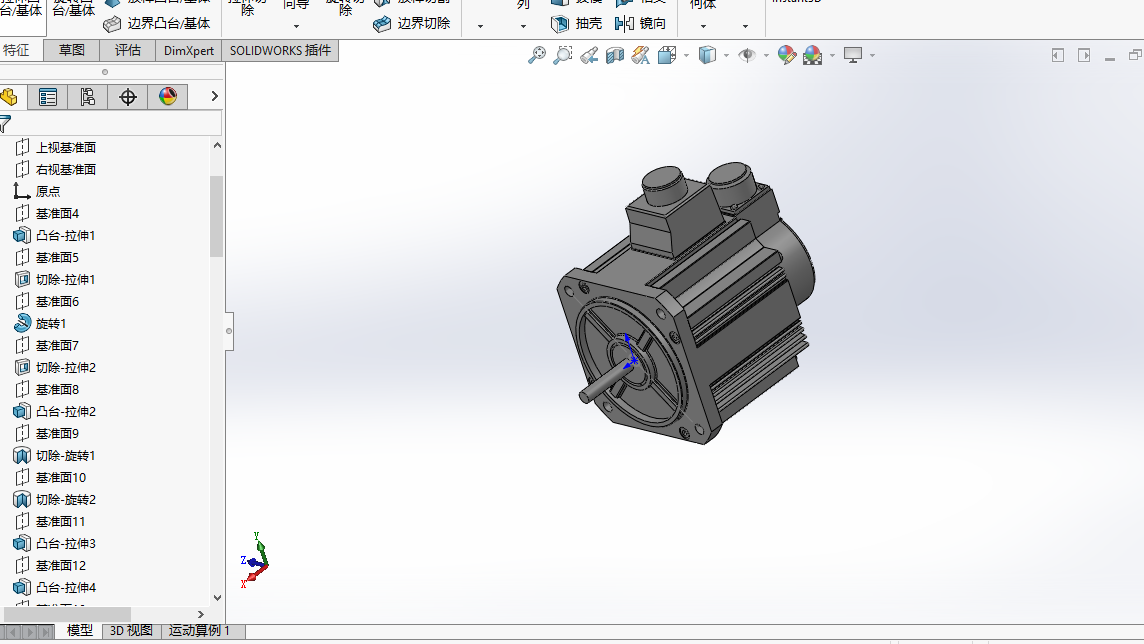
Task: Click the Zoom to Fit icon
Action: click(537, 55)
